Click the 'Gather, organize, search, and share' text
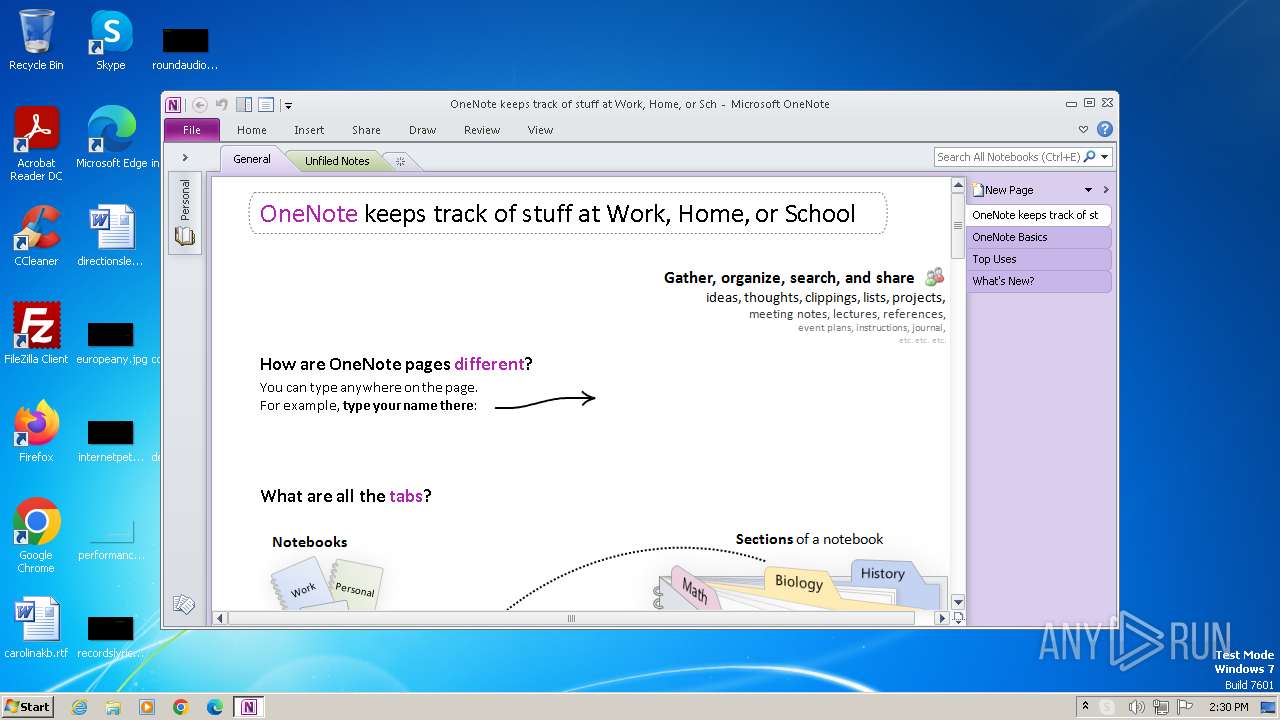1280x720 pixels. (x=789, y=278)
